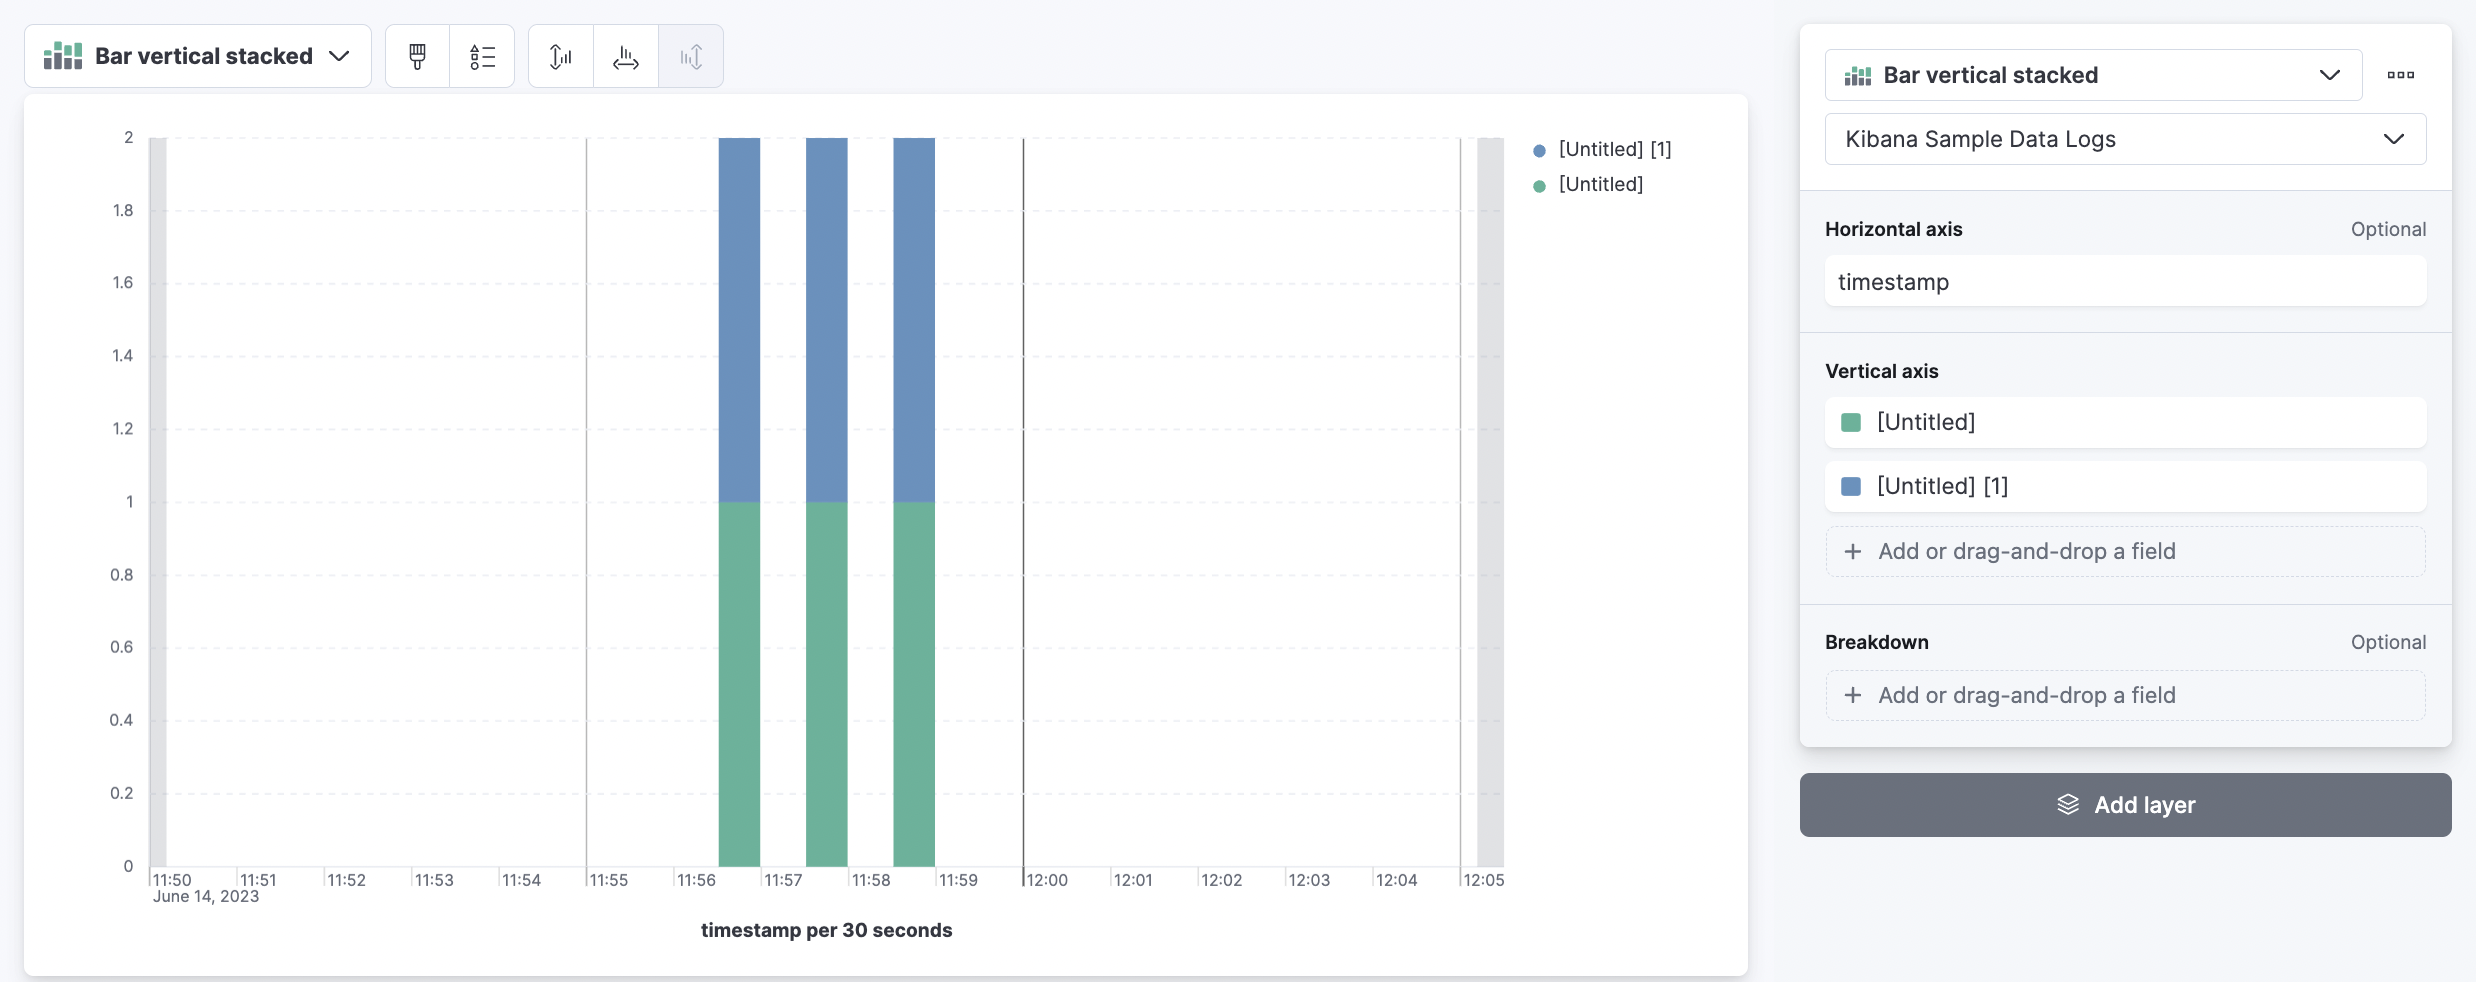Open the legend settings icon
The height and width of the screenshot is (982, 2476).
tap(482, 56)
